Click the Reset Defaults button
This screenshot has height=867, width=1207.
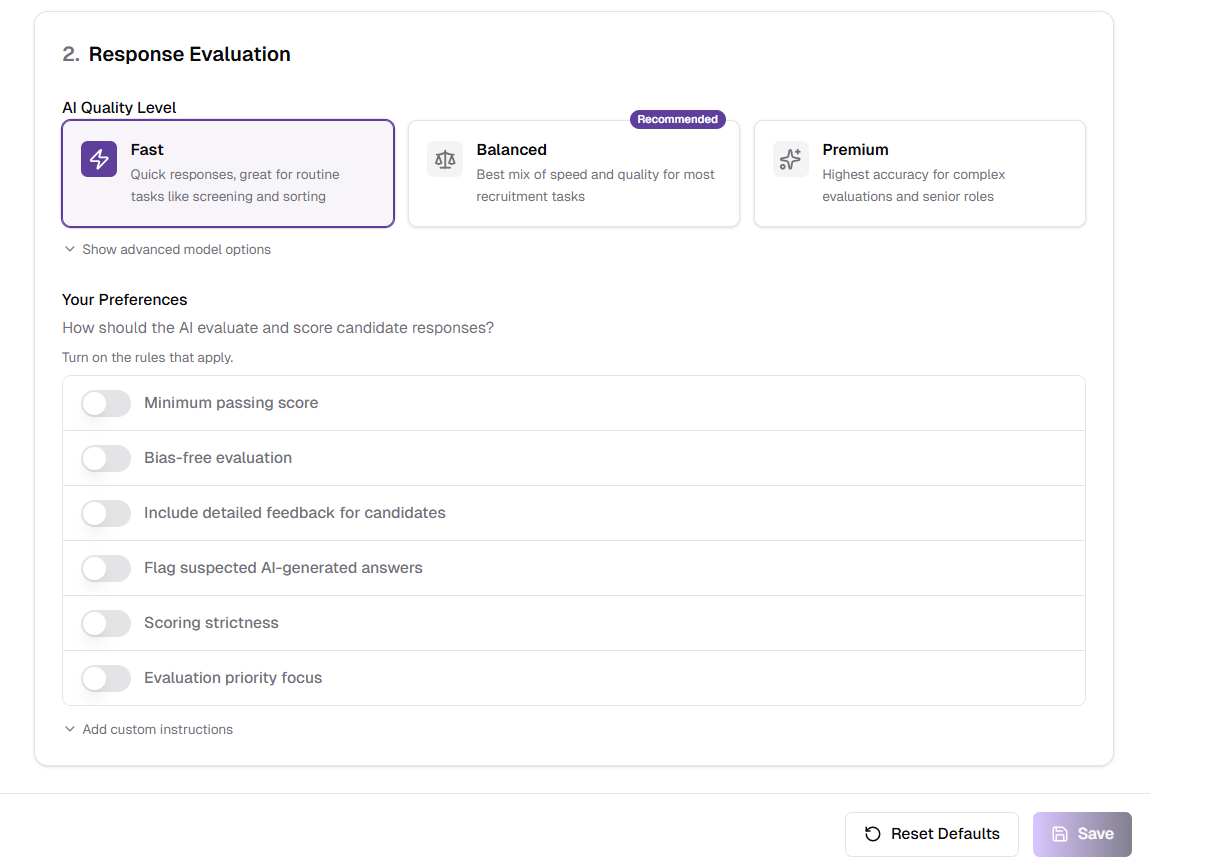point(931,833)
